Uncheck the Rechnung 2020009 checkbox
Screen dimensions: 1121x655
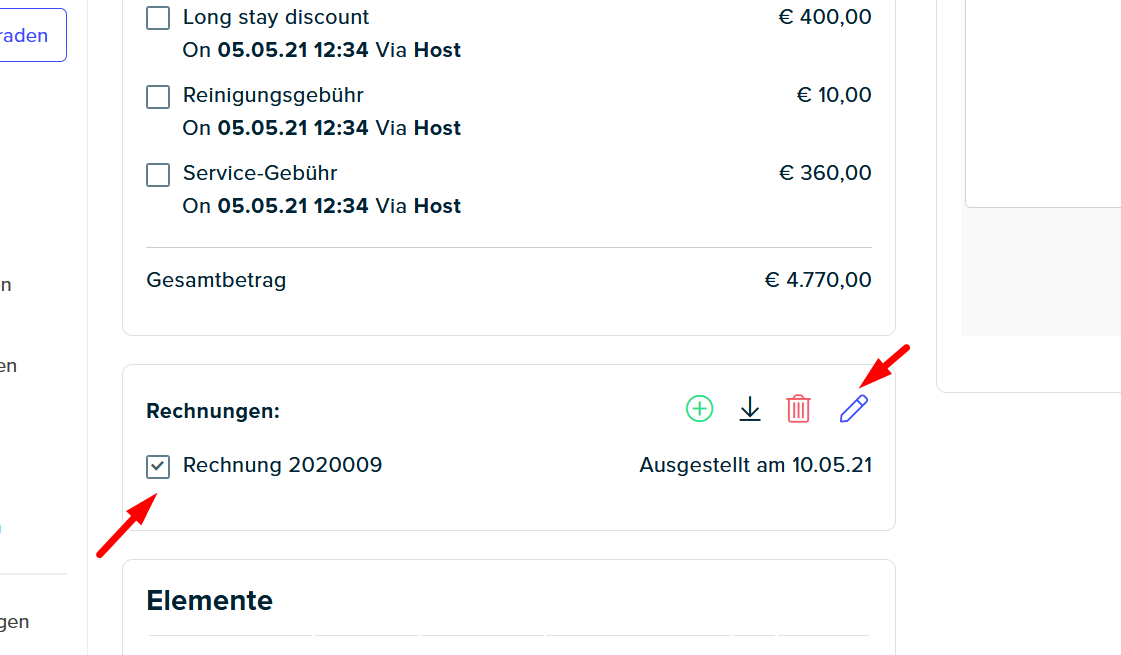tap(158, 467)
